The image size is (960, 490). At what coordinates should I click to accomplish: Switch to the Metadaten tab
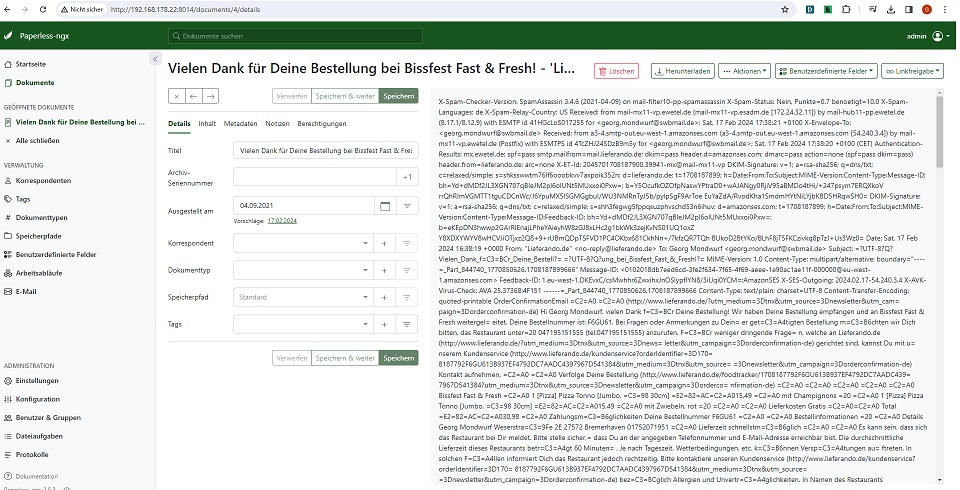click(x=241, y=124)
